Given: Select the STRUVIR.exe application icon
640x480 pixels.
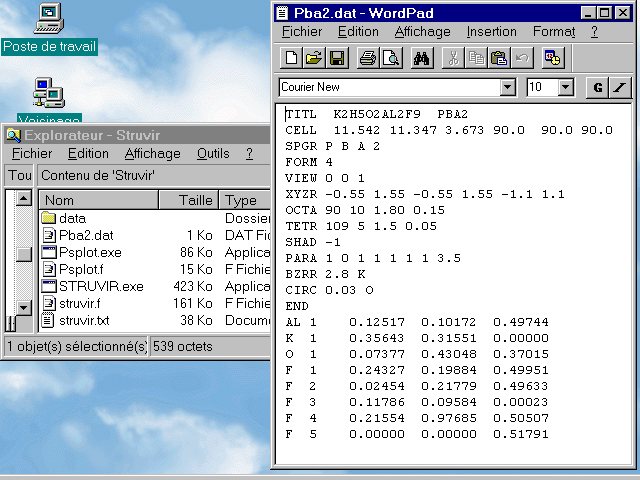Looking at the screenshot, I should click(x=49, y=286).
